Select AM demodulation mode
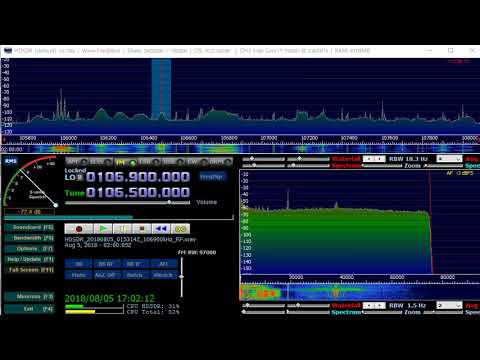 tap(77, 162)
